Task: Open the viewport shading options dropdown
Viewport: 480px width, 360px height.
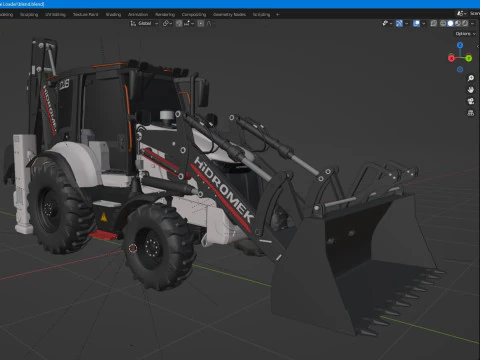Action: 472,23
